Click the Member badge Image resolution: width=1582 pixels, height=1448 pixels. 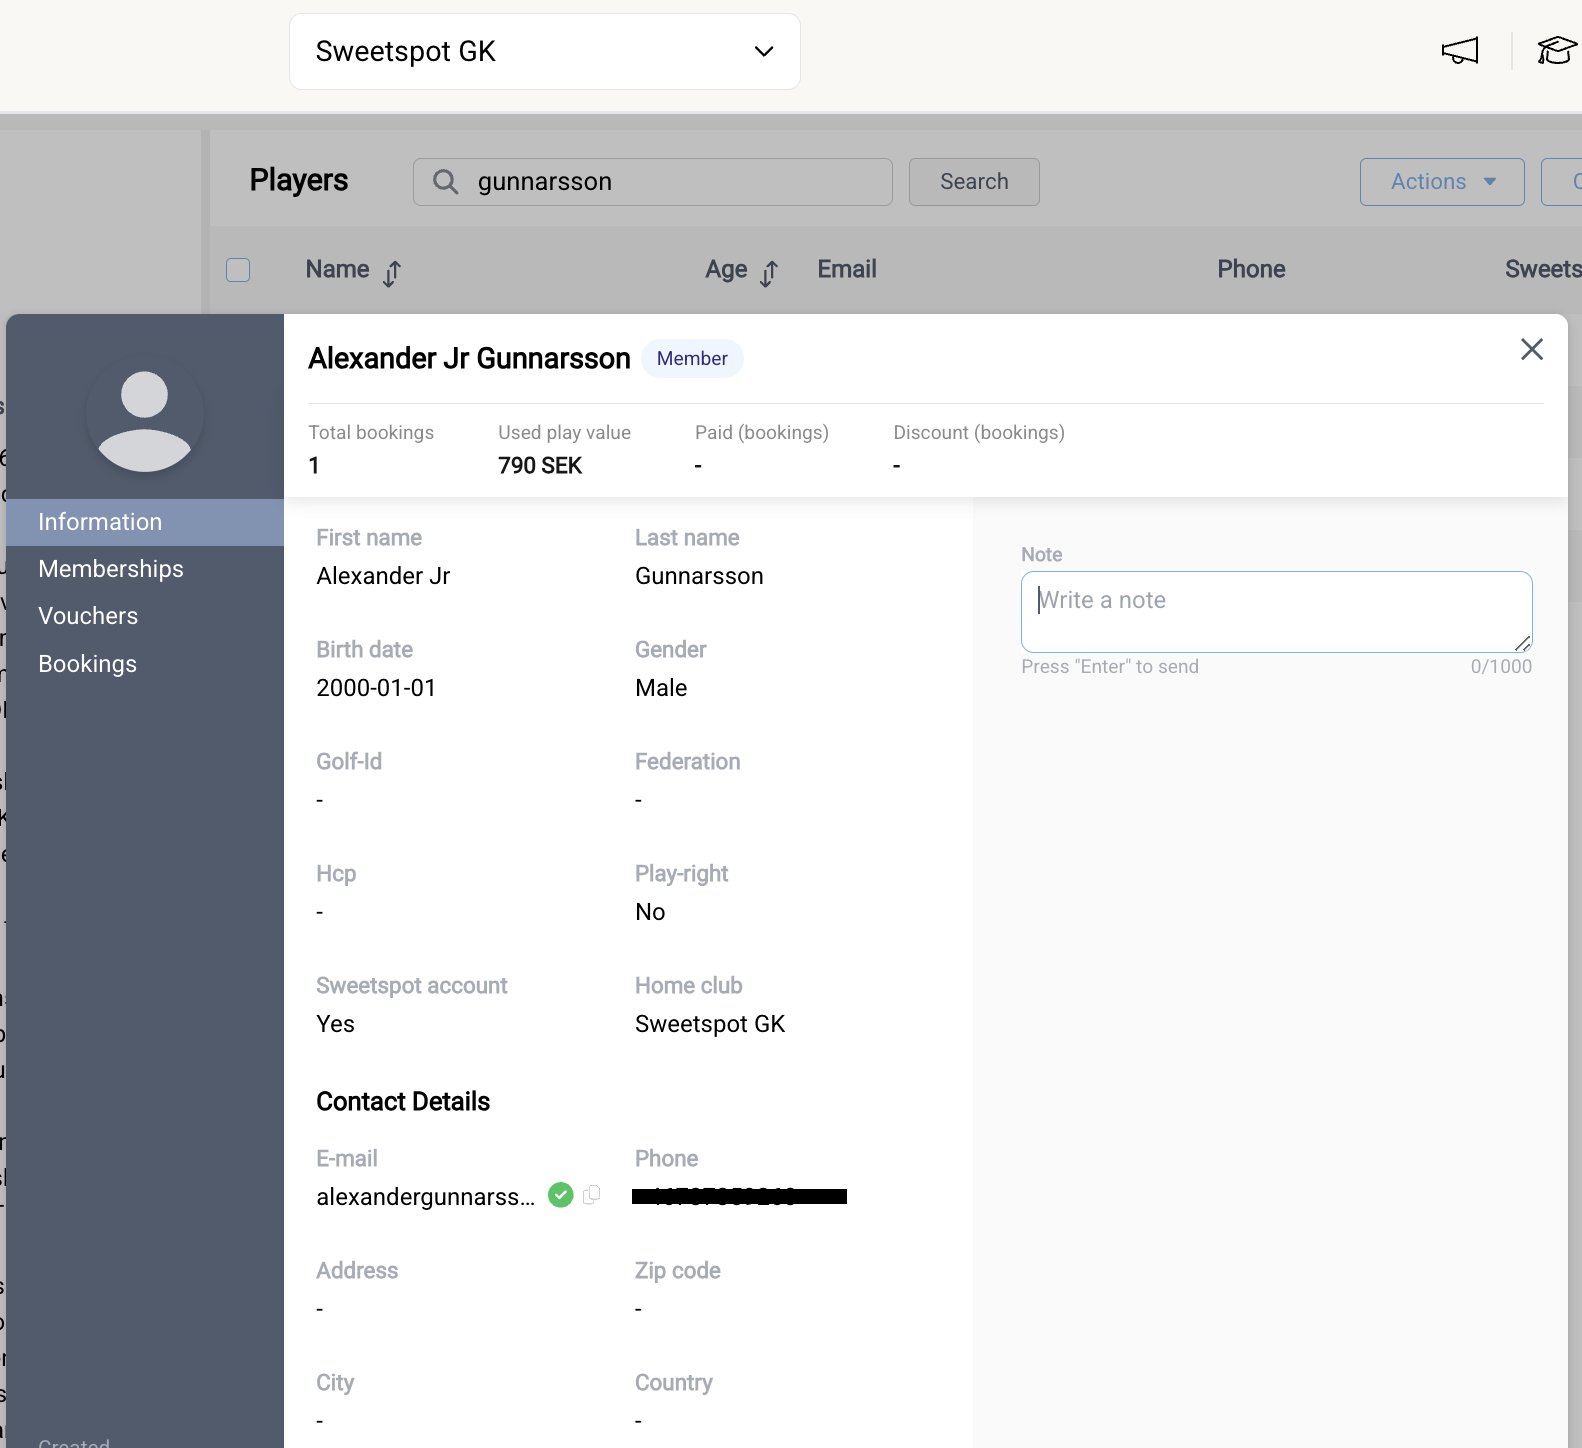(x=692, y=359)
